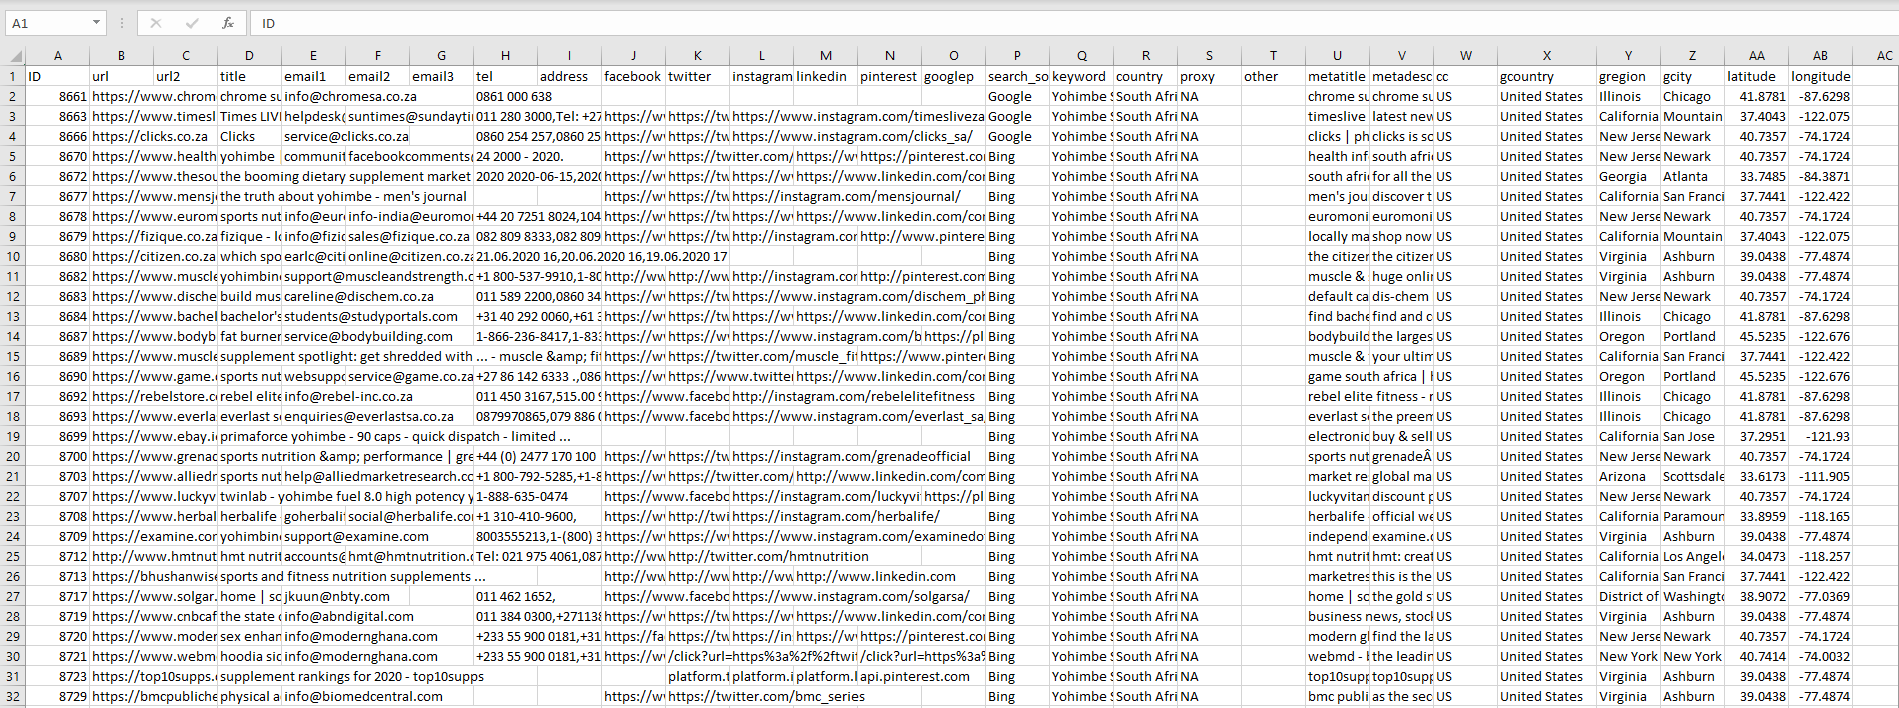Click the Cancel (X) formula bar icon
This screenshot has height=708, width=1899.
[x=156, y=23]
